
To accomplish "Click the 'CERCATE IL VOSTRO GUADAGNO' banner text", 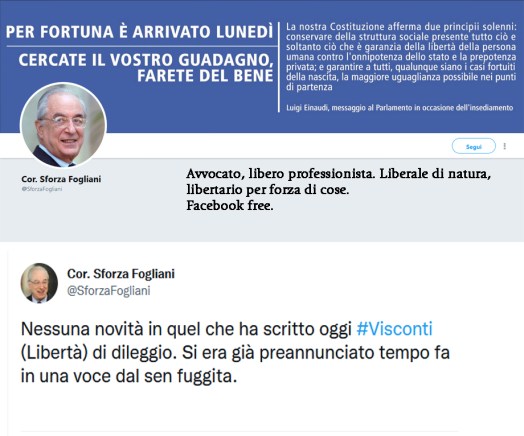I will click(146, 60).
